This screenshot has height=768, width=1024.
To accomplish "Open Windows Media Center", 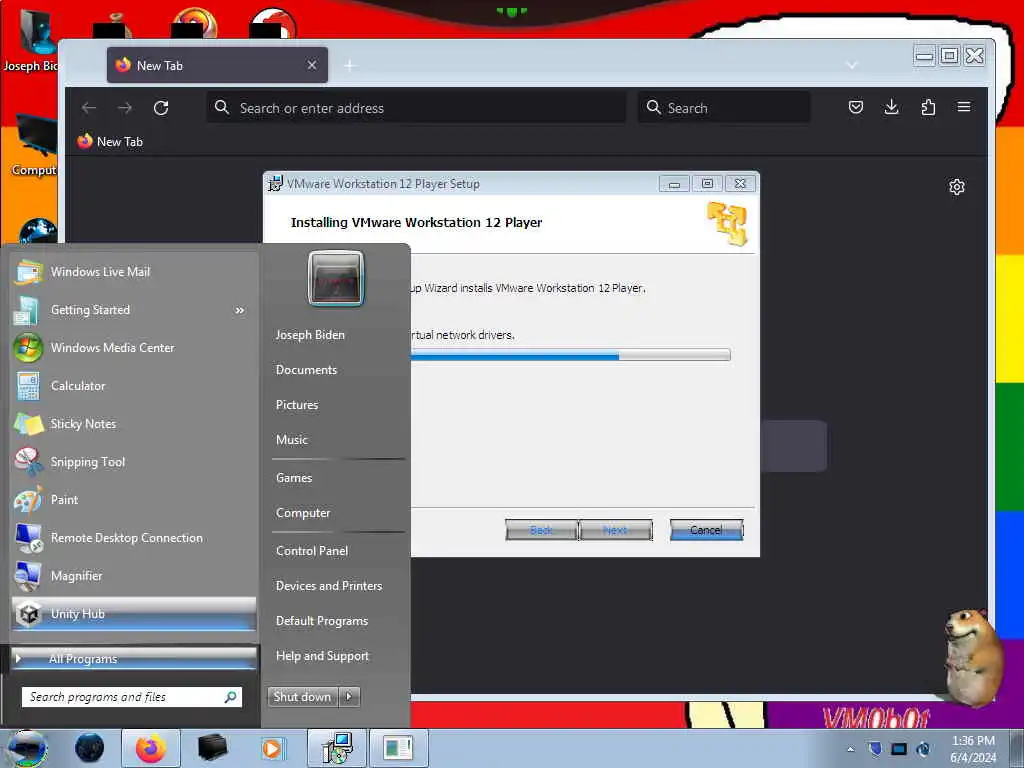I will (x=134, y=347).
